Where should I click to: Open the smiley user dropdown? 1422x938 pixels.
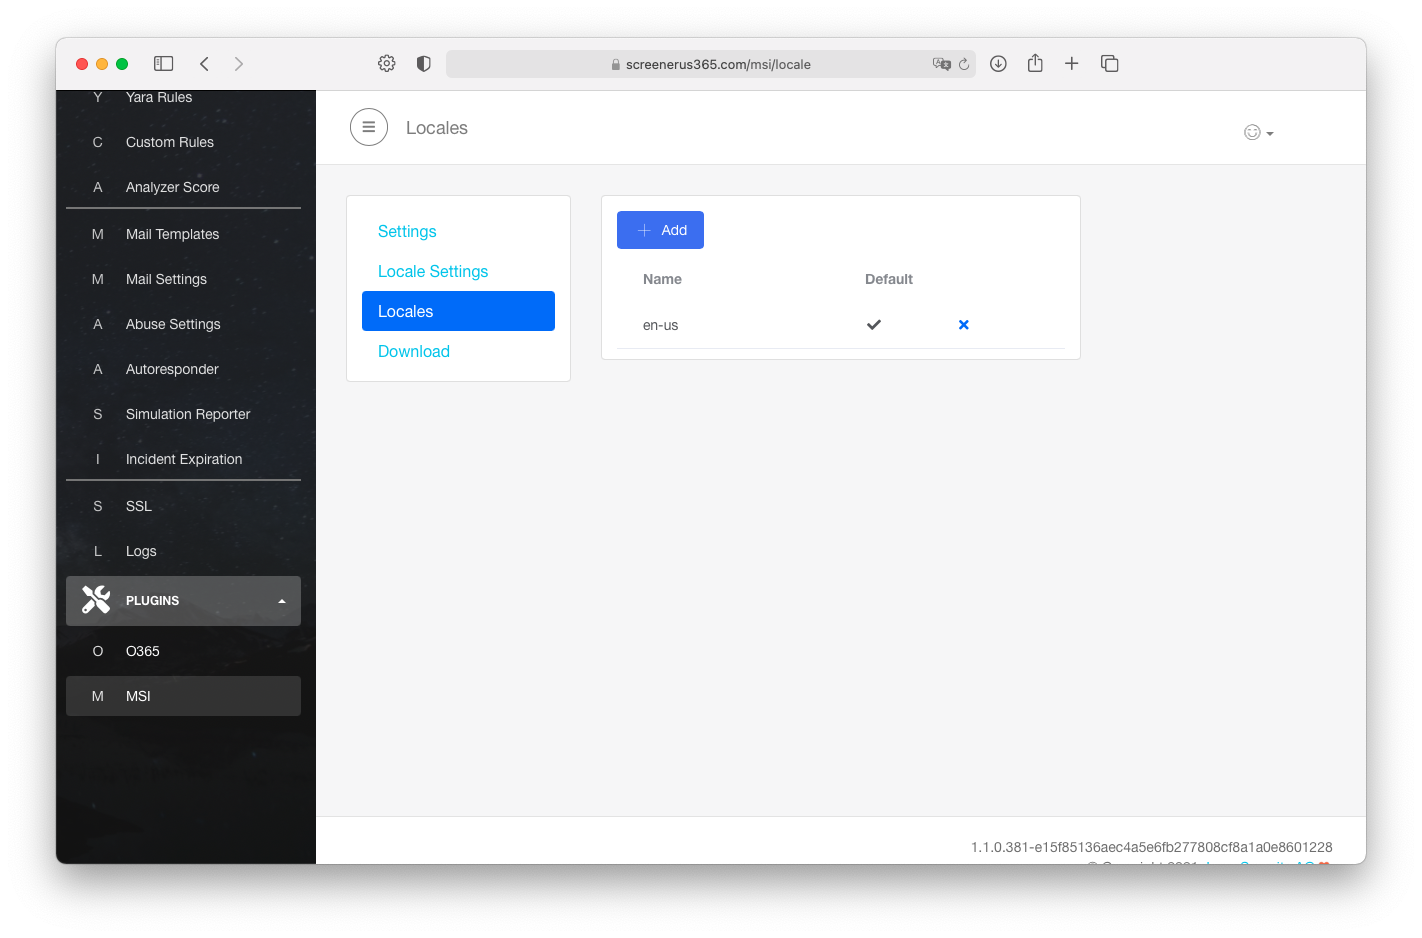coord(1257,132)
